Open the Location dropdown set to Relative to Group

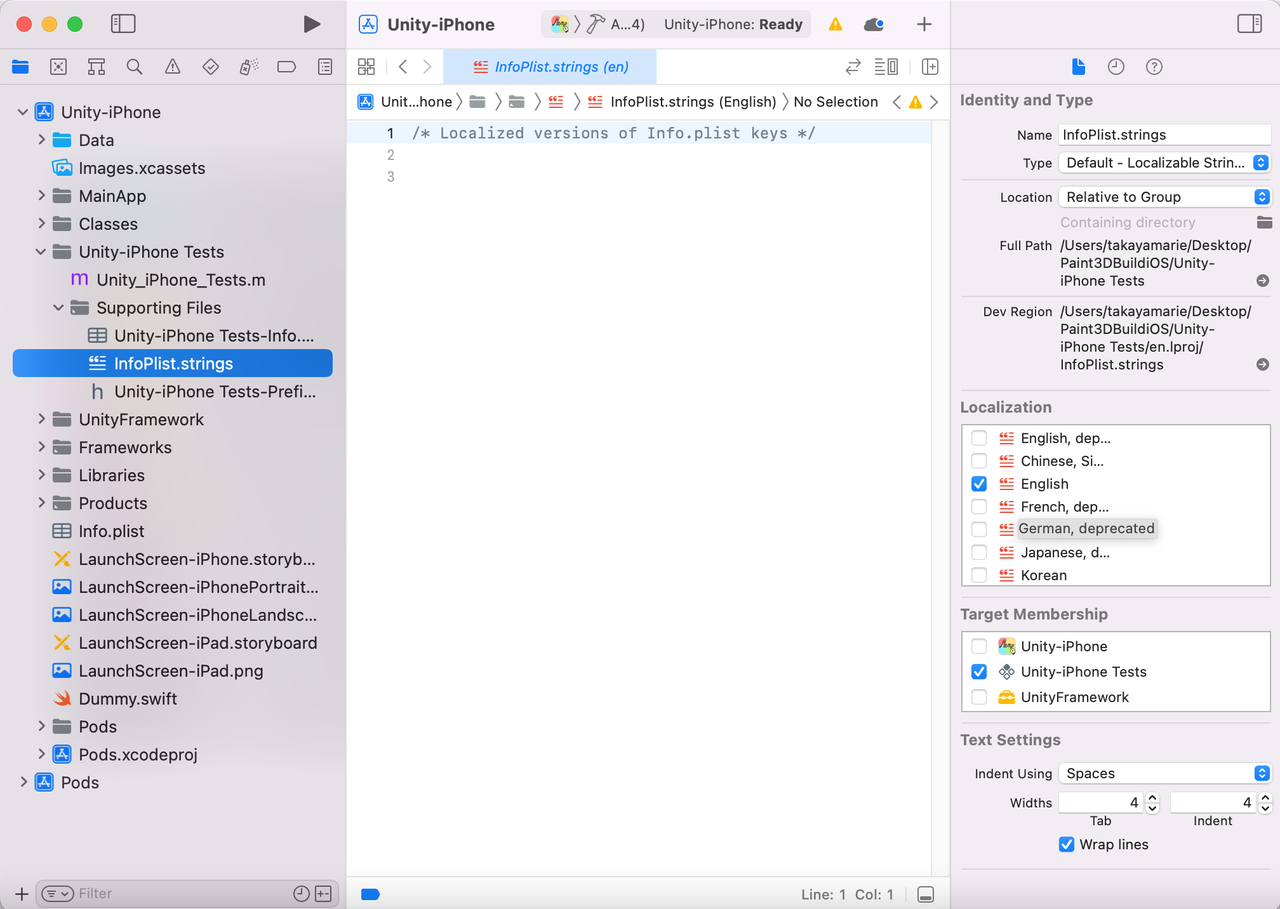coord(1164,196)
